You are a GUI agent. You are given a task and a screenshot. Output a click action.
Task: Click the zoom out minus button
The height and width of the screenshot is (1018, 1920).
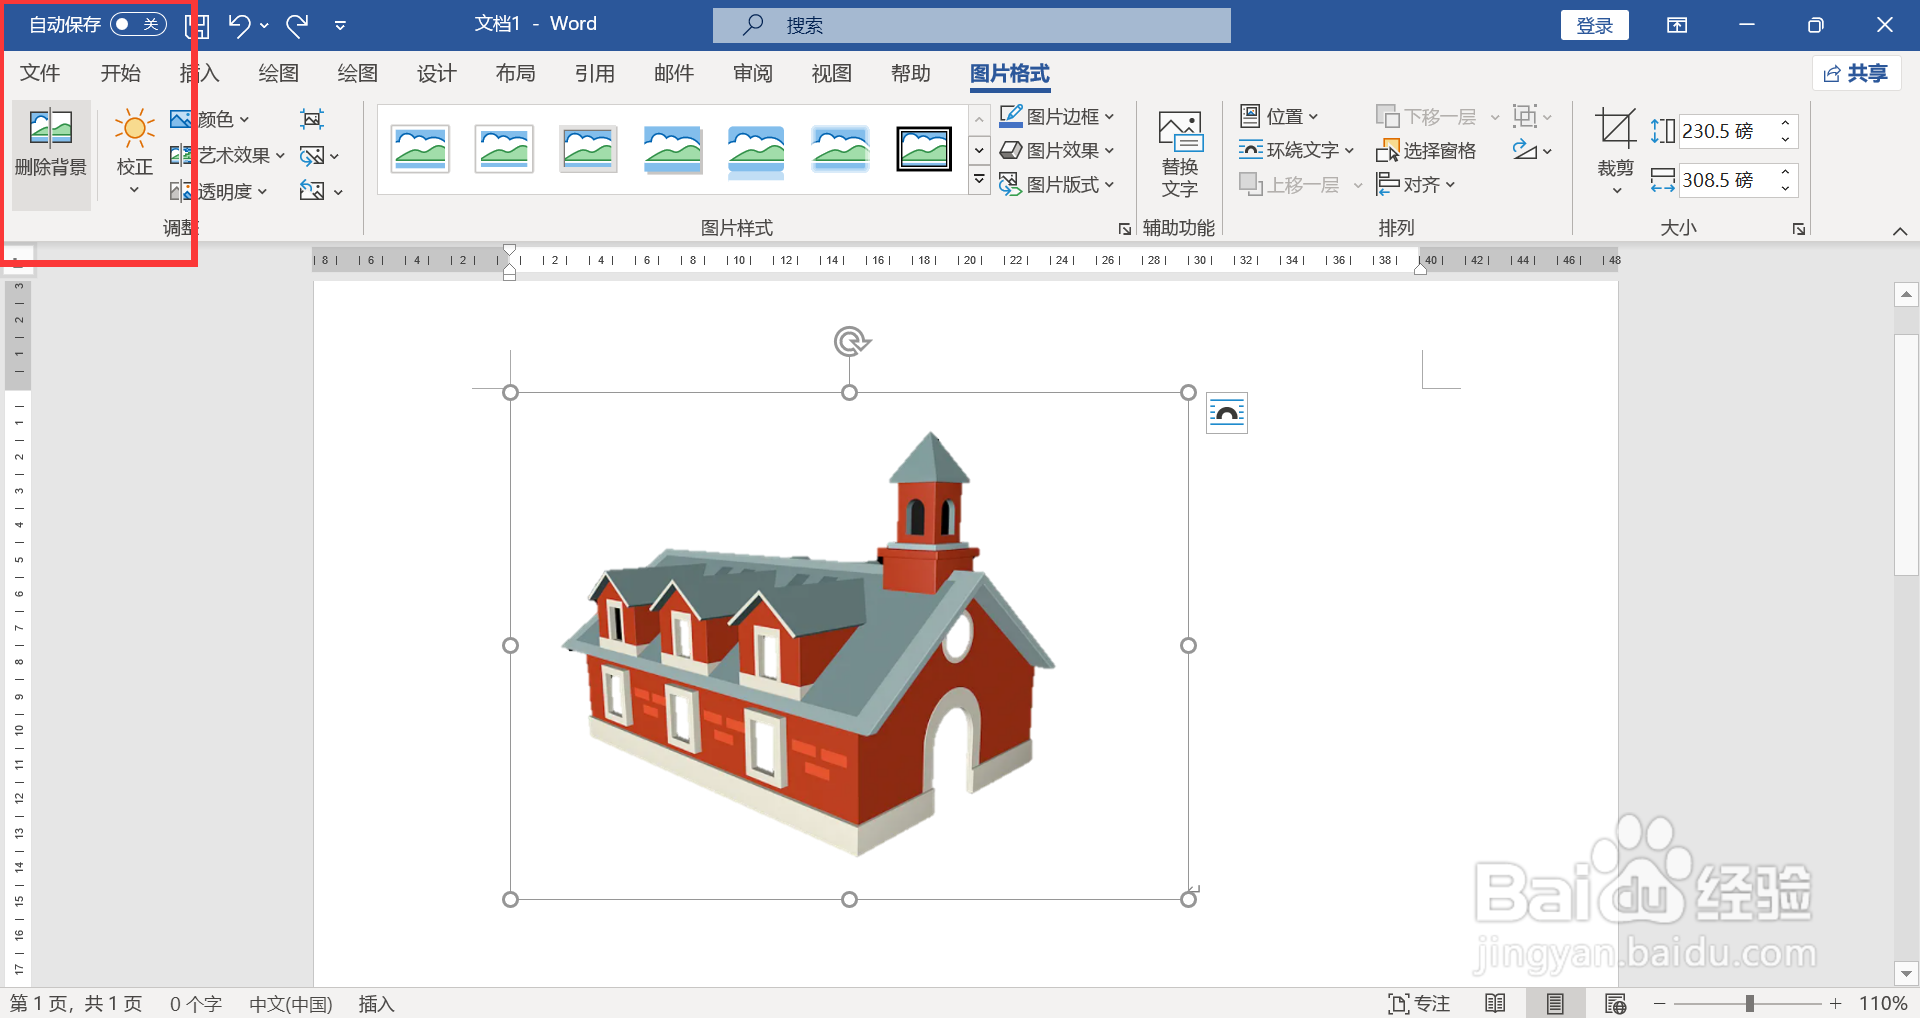pos(1660,1003)
